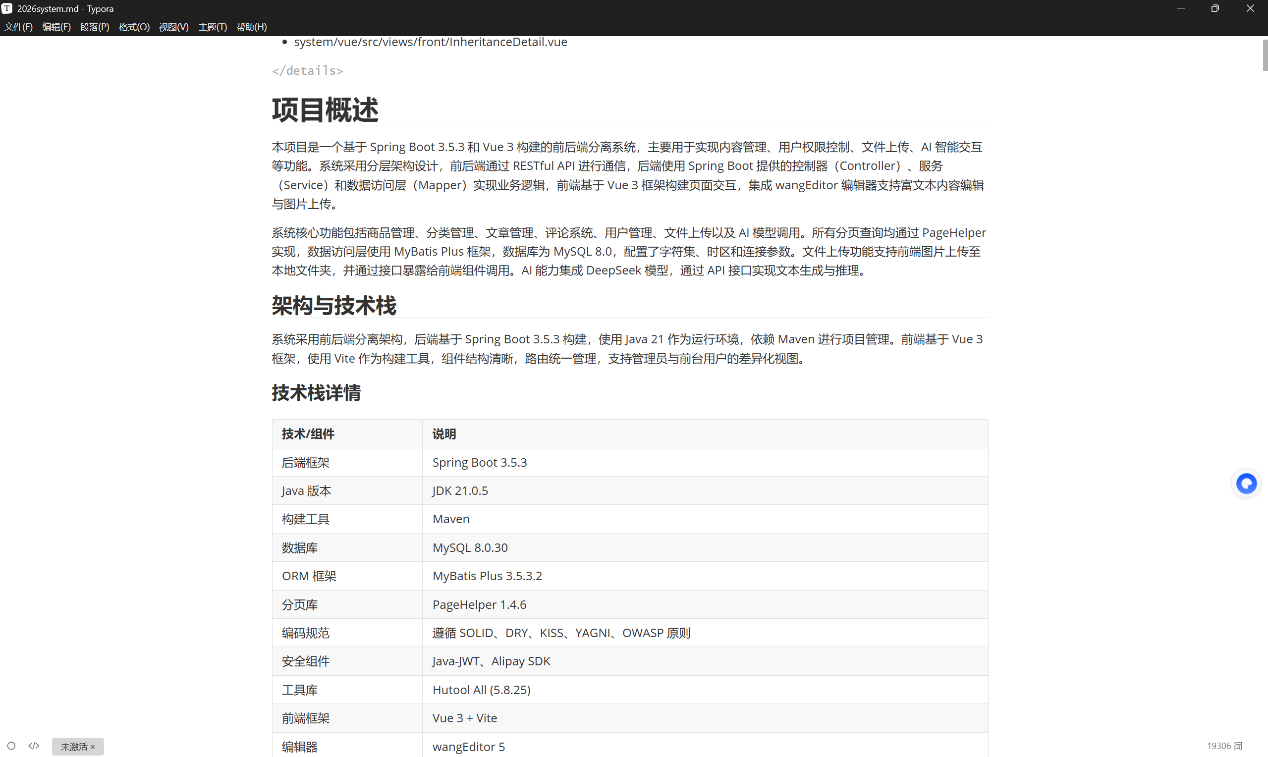1268x757 pixels.
Task: Select the 构建工具 table cell
Action: [347, 519]
